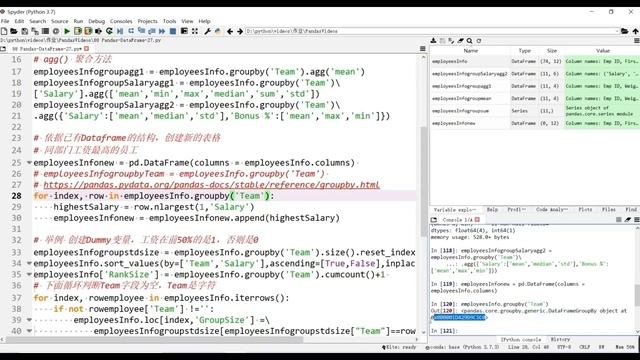Collapse the code fold arrow at line 25
The width and height of the screenshot is (640, 360).
pos(29,163)
